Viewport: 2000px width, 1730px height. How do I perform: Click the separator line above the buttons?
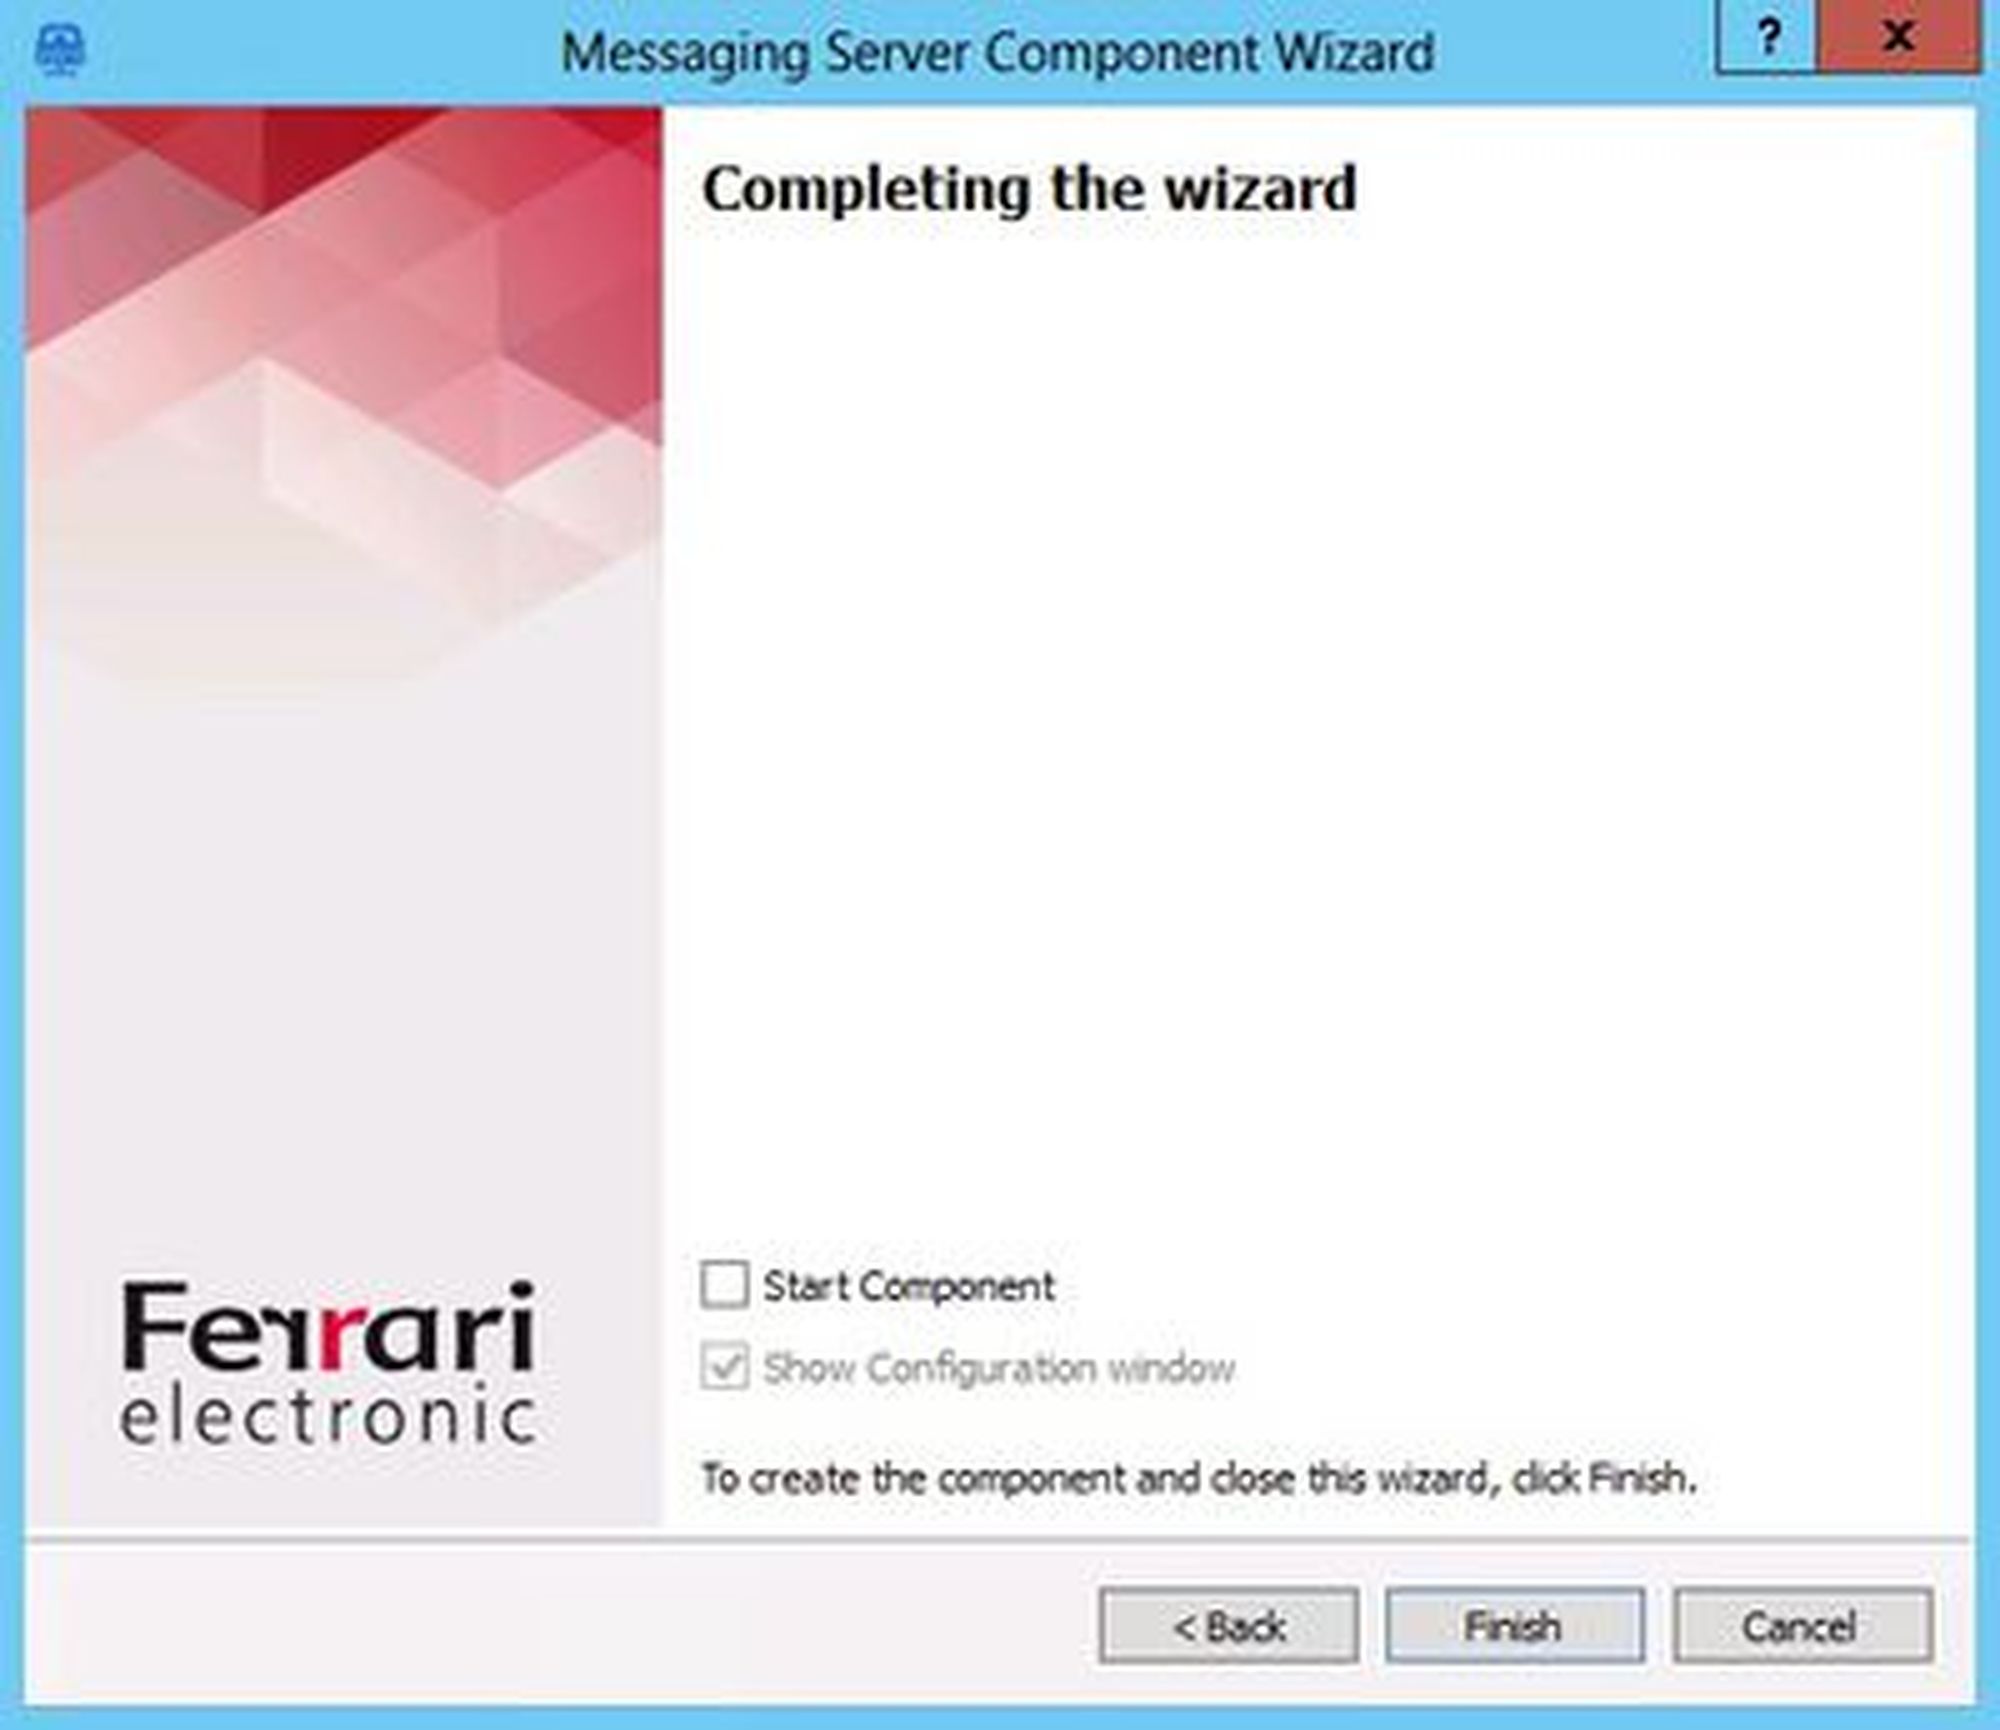pos(997,1538)
